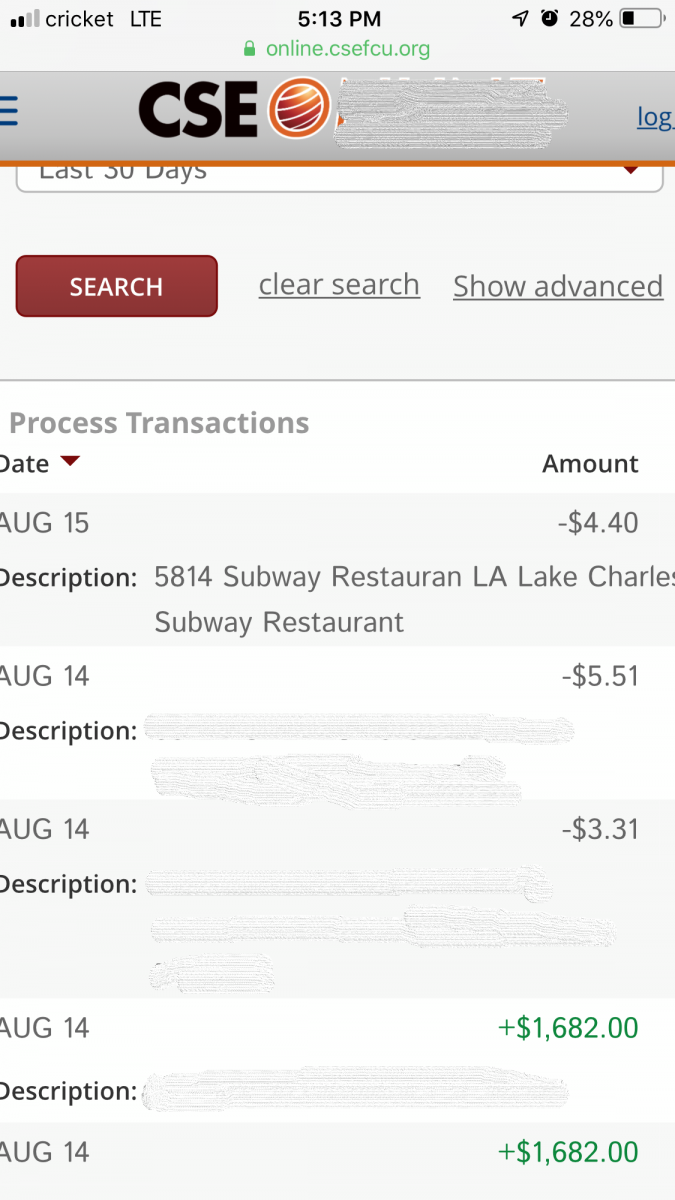Viewport: 675px width, 1200px height.
Task: Open Show advanced options link
Action: 557,287
